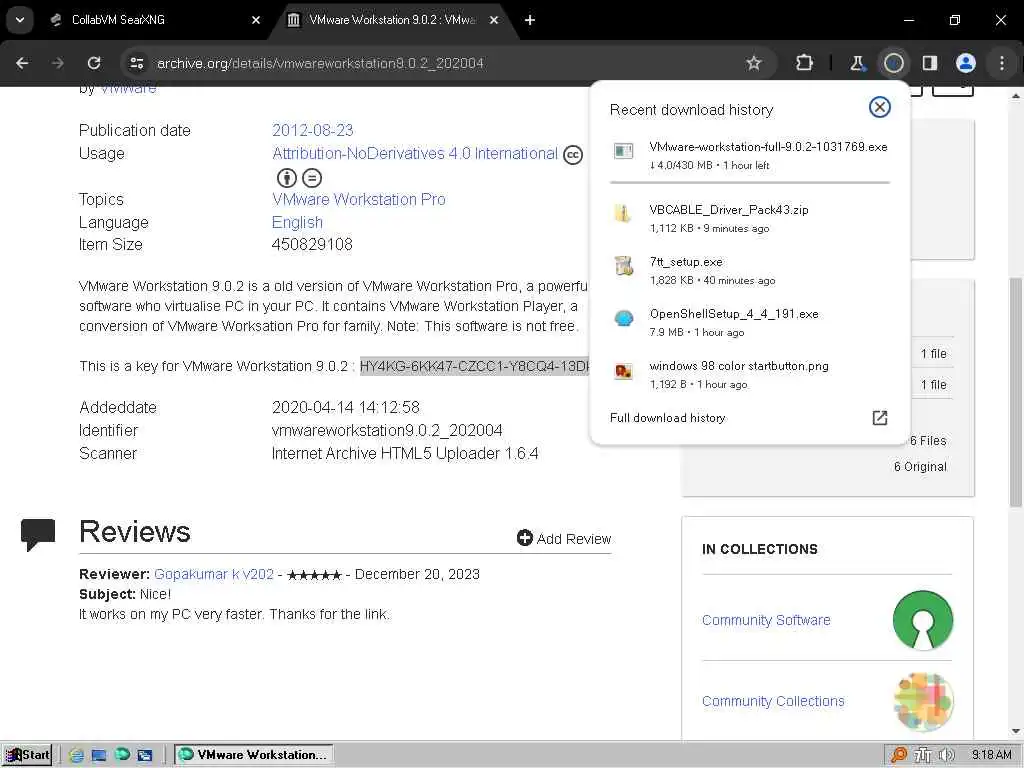
Task: Click the Community Software keyhole logo
Action: [x=923, y=620]
